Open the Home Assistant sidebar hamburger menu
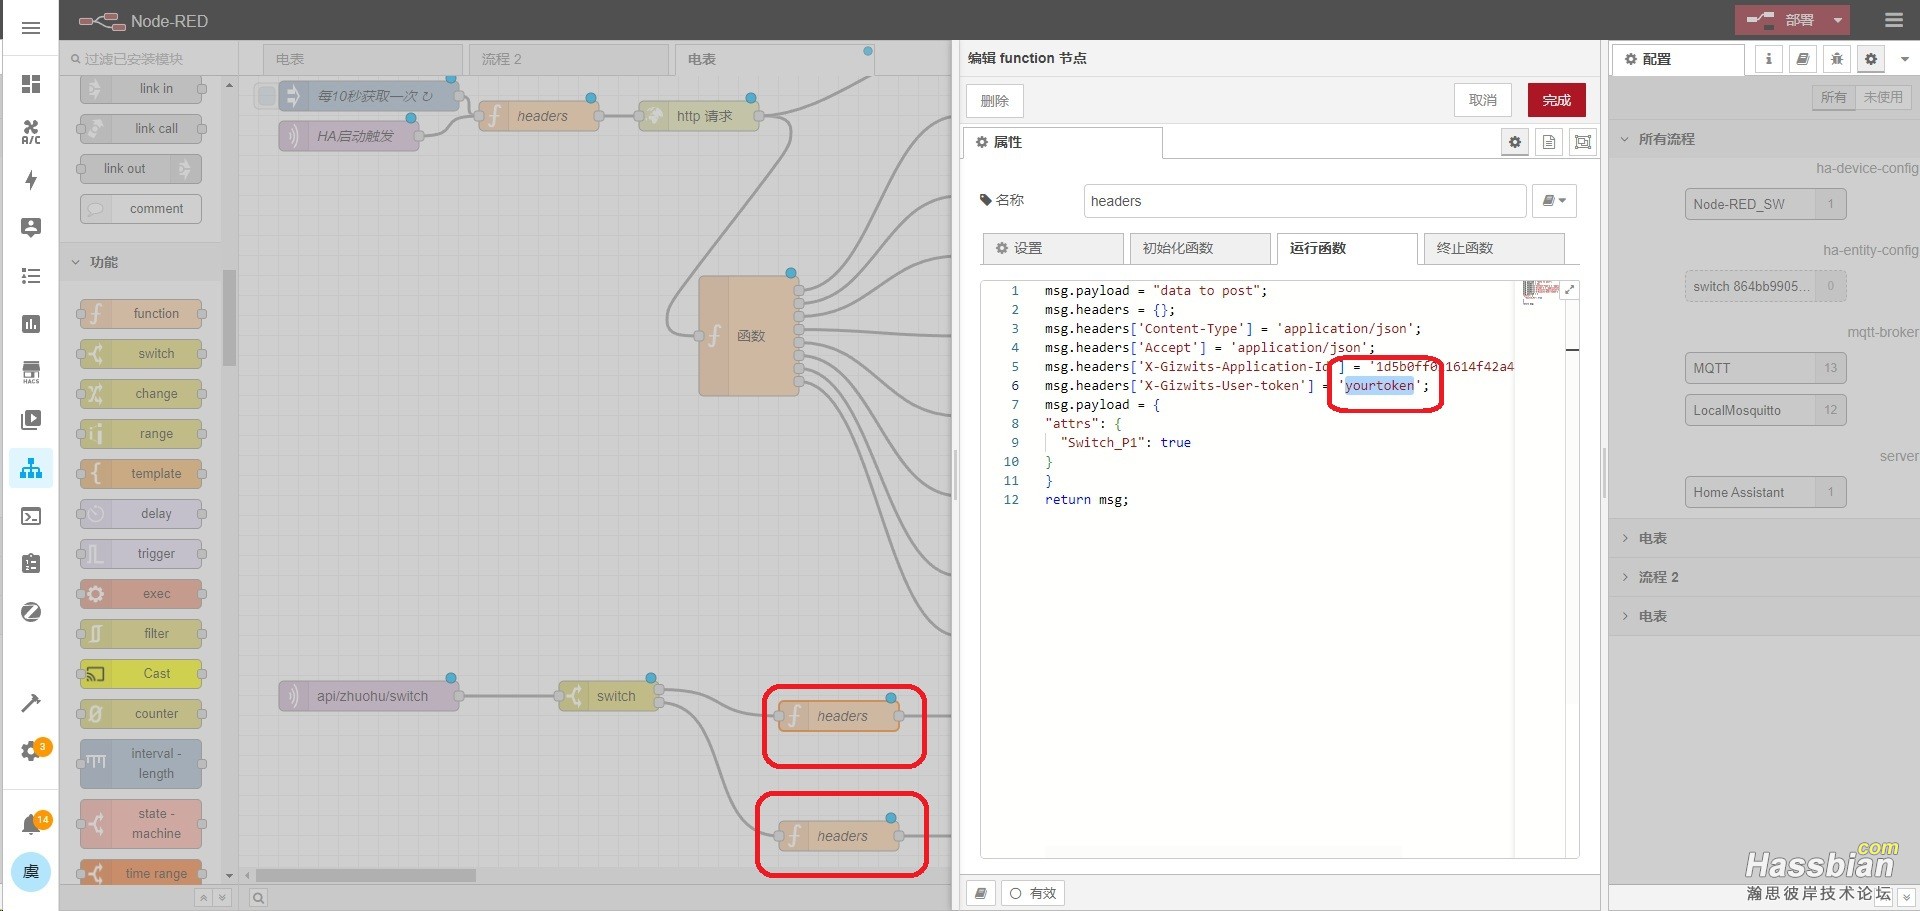1920x911 pixels. [x=31, y=27]
